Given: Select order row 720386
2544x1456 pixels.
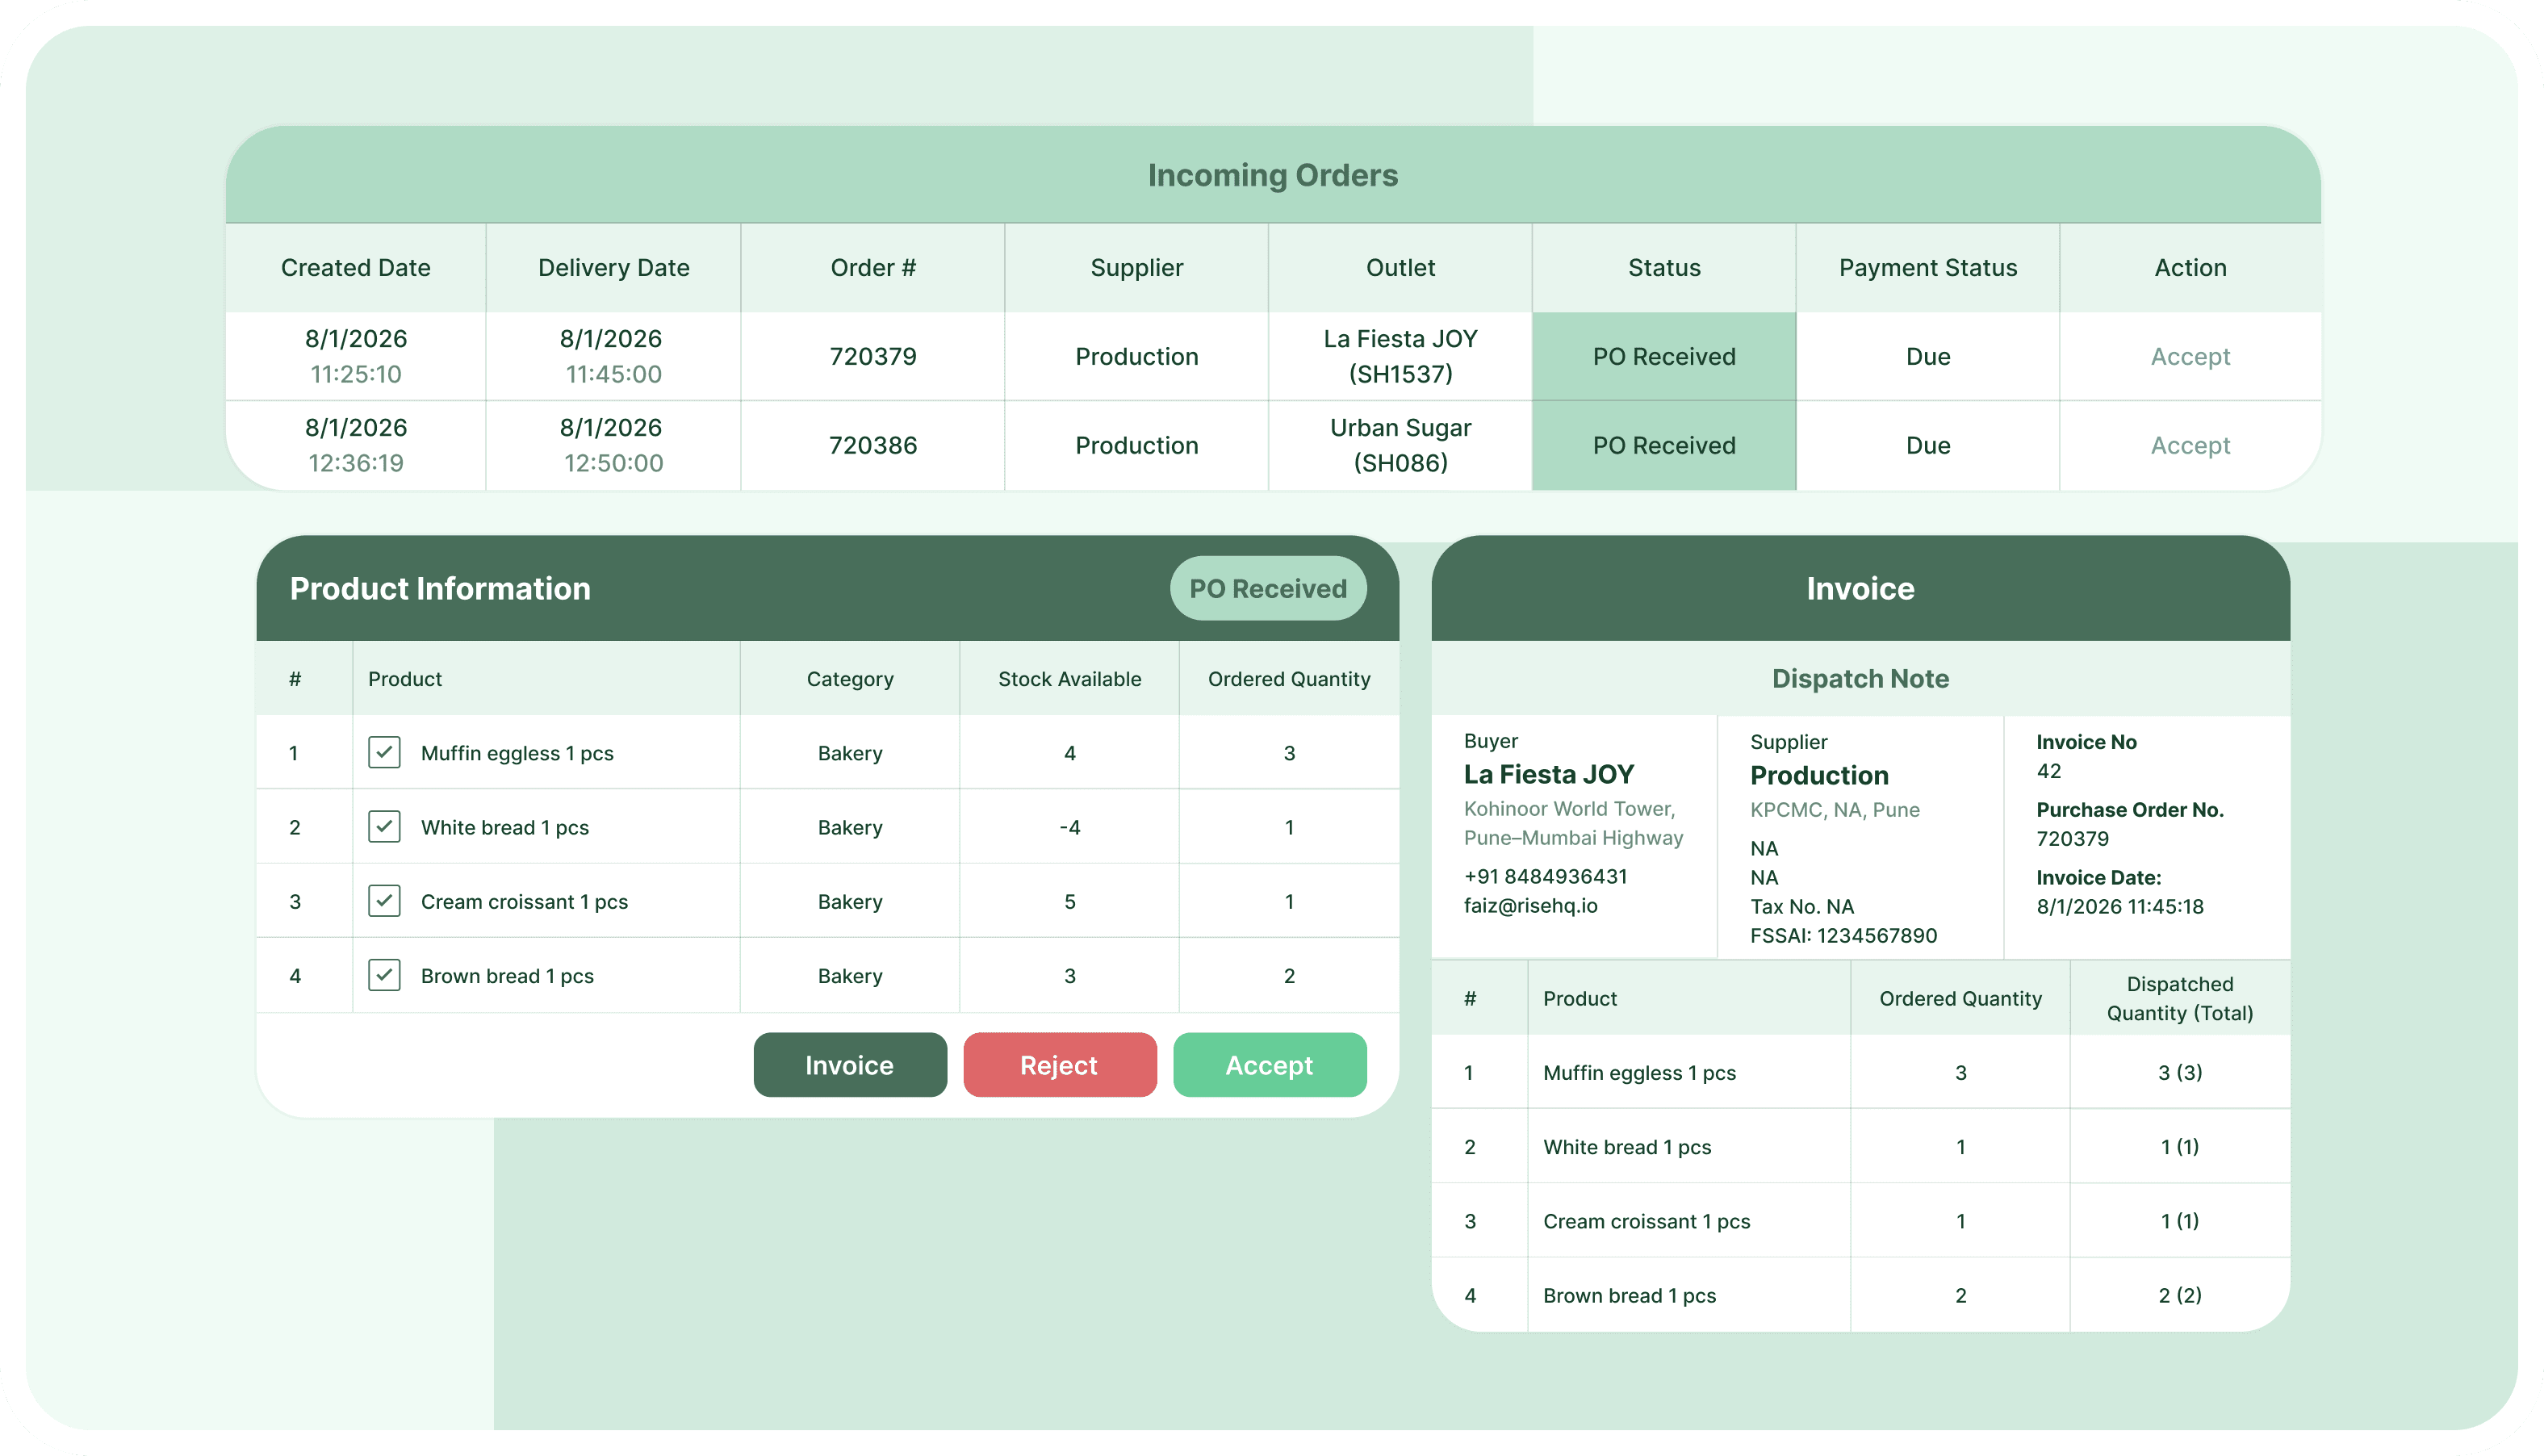Looking at the screenshot, I should [x=872, y=445].
